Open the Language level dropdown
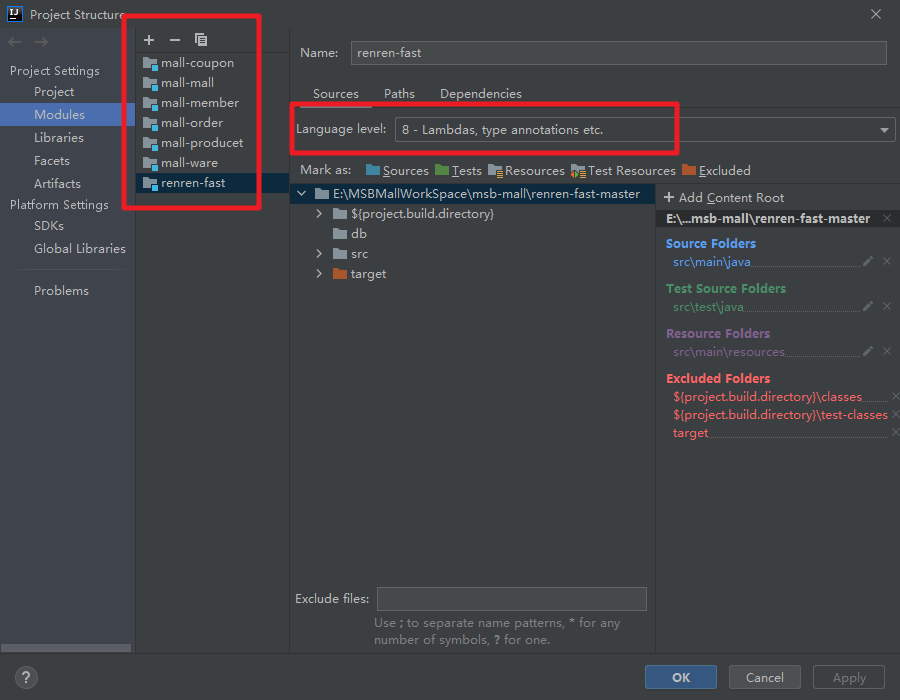 tap(645, 130)
